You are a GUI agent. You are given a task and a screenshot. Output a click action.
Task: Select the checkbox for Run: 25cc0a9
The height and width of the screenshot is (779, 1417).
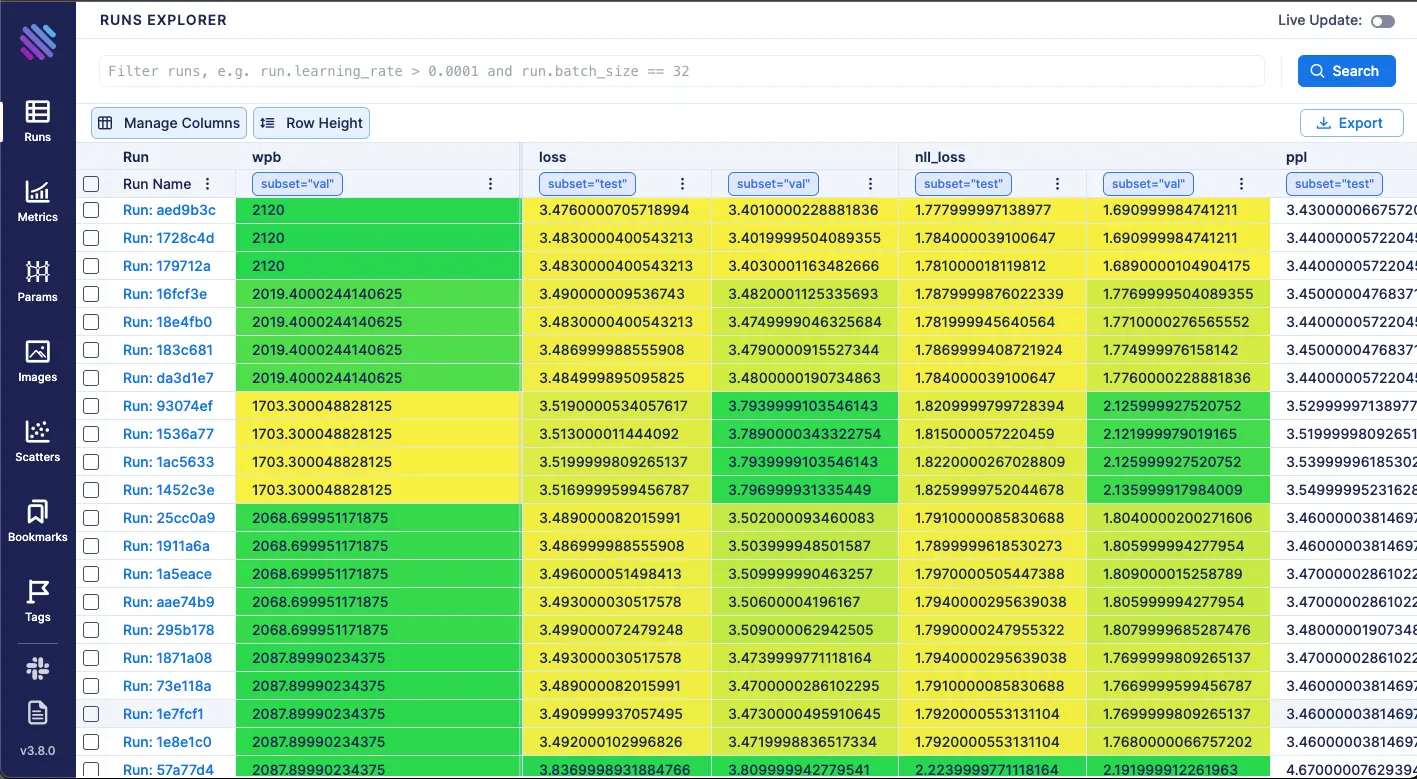[91, 518]
